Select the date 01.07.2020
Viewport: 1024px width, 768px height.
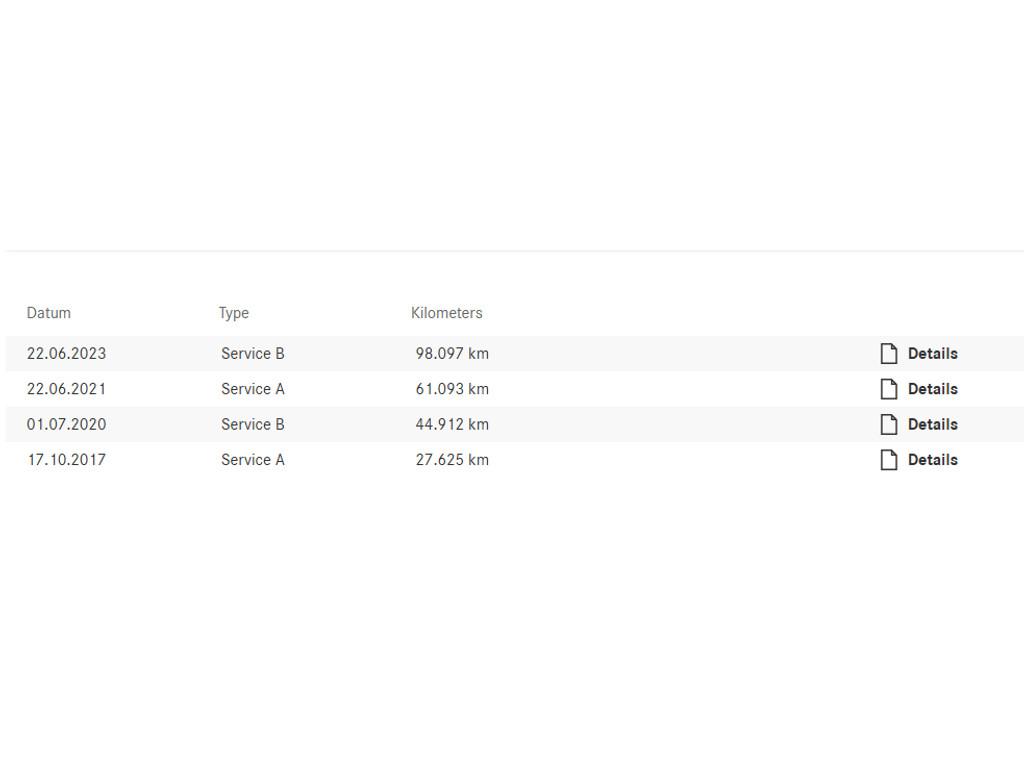click(66, 424)
